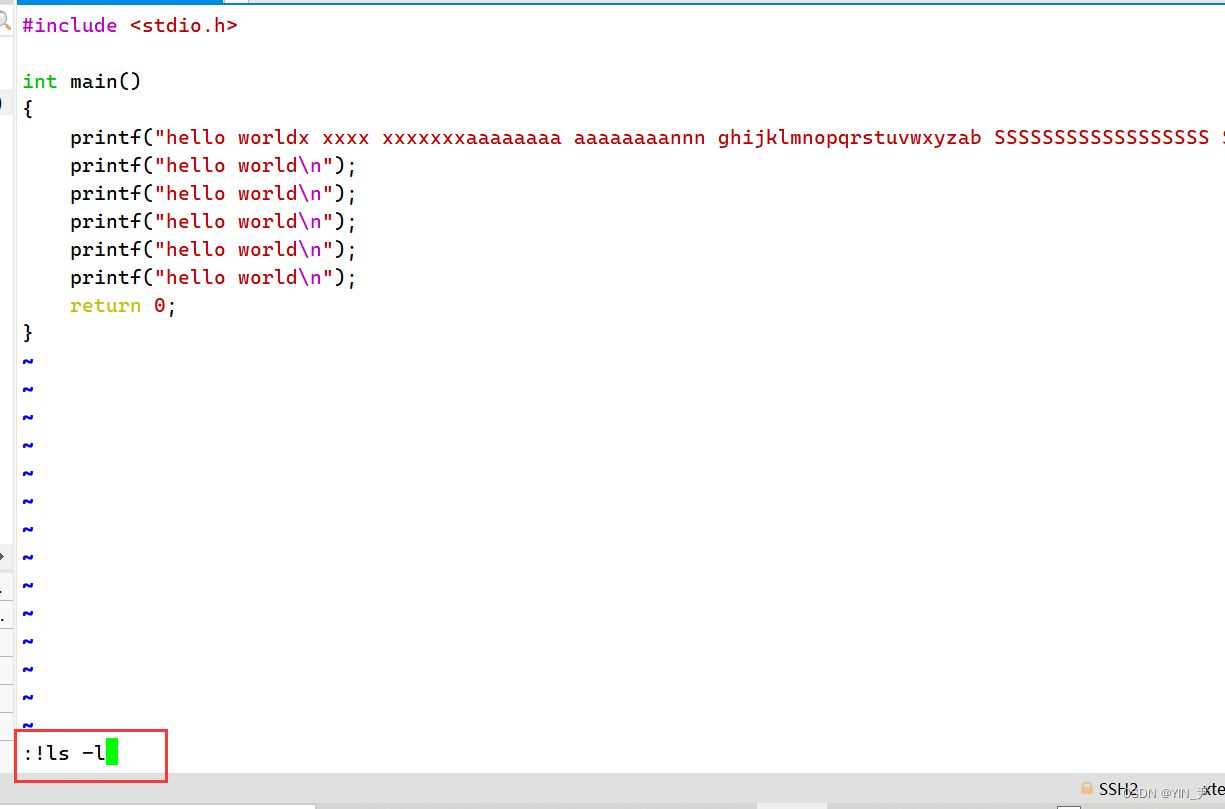This screenshot has width=1225, height=809.
Task: Click the second printf hello world line
Action: [213, 165]
